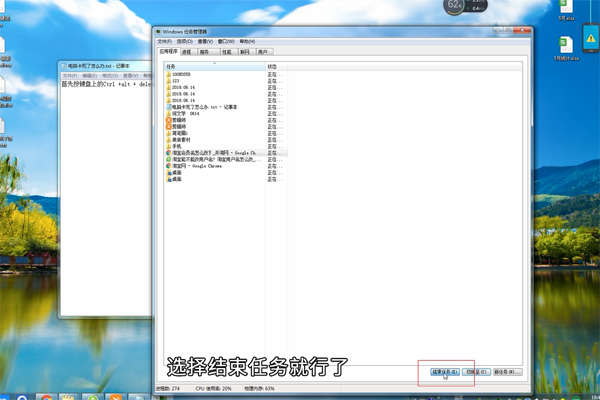
Task: Click the folder icon of 美食素材 task
Action: [168, 140]
